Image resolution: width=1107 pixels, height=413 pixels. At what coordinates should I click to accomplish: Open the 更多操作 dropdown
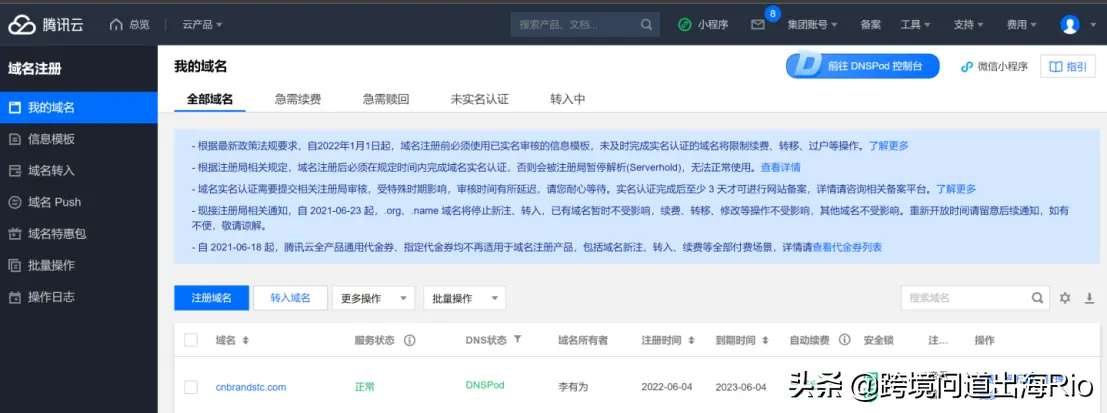(373, 298)
